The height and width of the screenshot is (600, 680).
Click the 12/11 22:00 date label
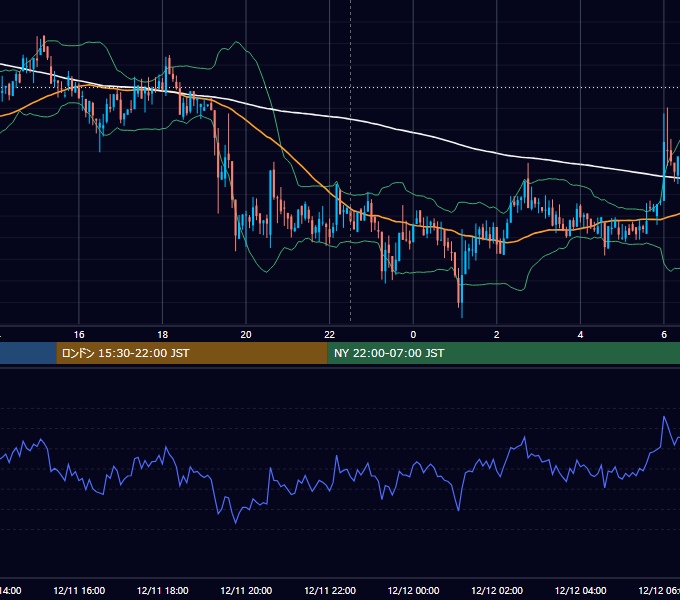point(330,590)
